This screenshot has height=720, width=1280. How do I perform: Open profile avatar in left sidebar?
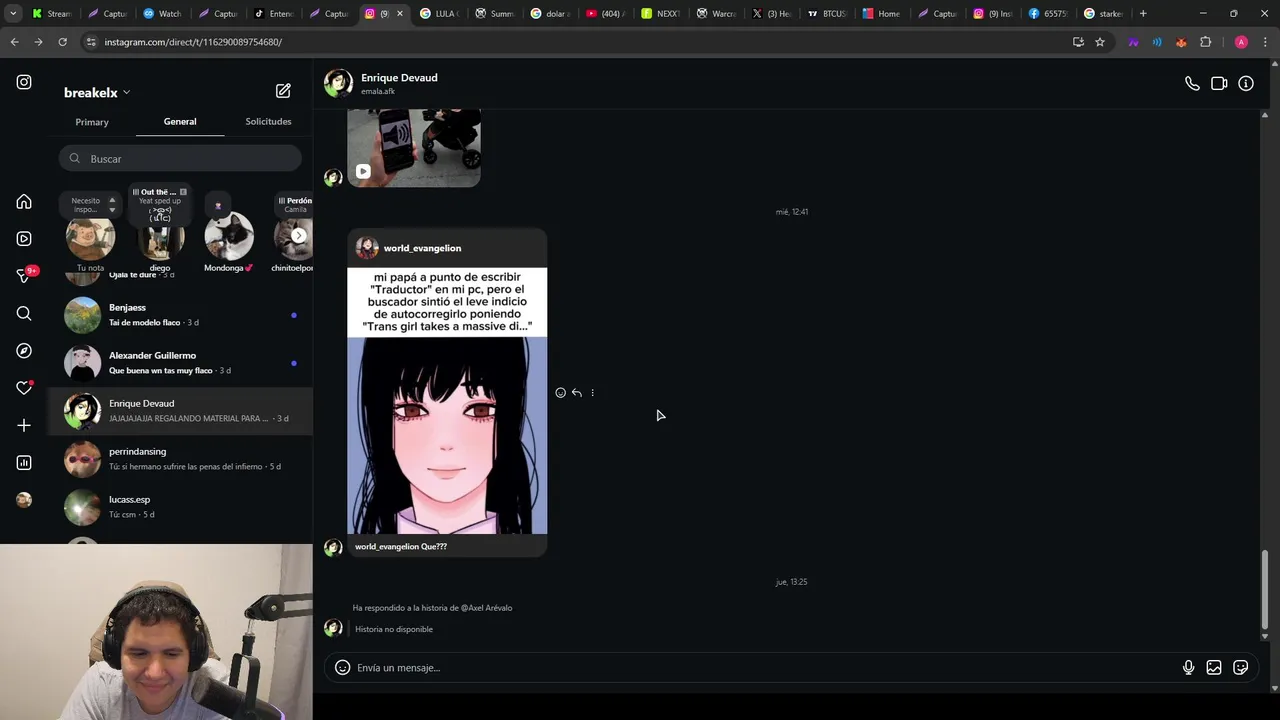pyautogui.click(x=24, y=500)
